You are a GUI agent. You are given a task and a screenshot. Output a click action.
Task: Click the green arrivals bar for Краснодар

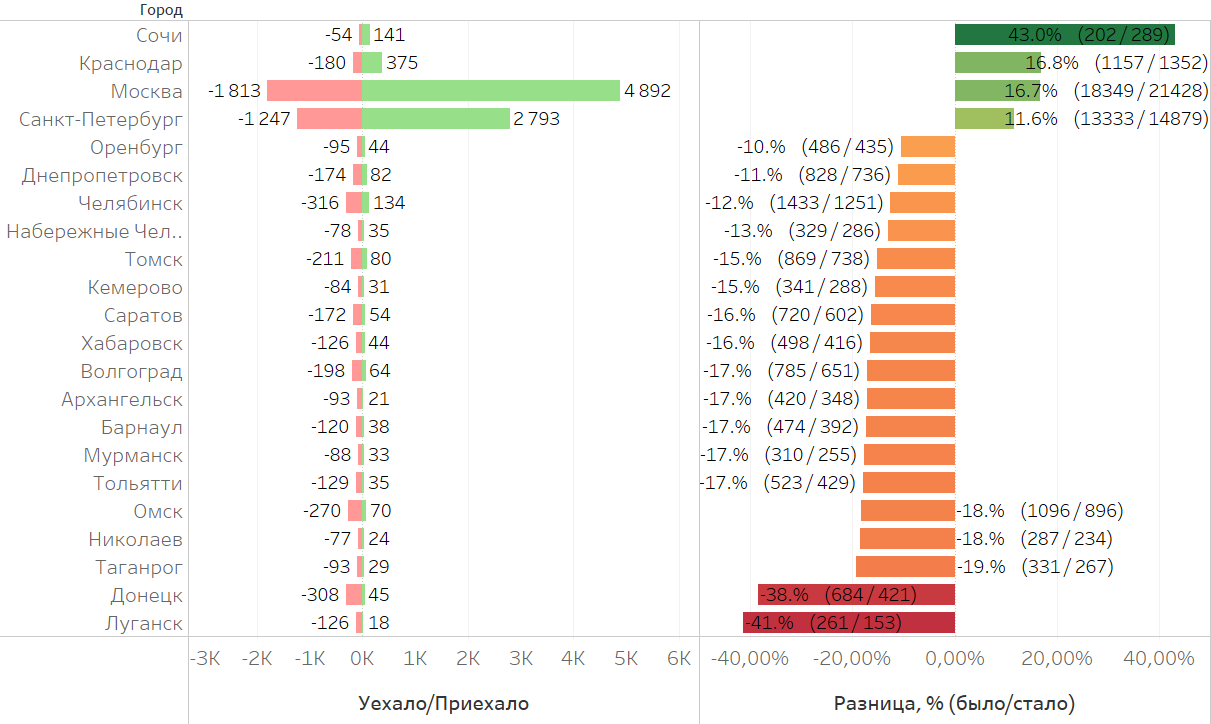pyautogui.click(x=371, y=63)
